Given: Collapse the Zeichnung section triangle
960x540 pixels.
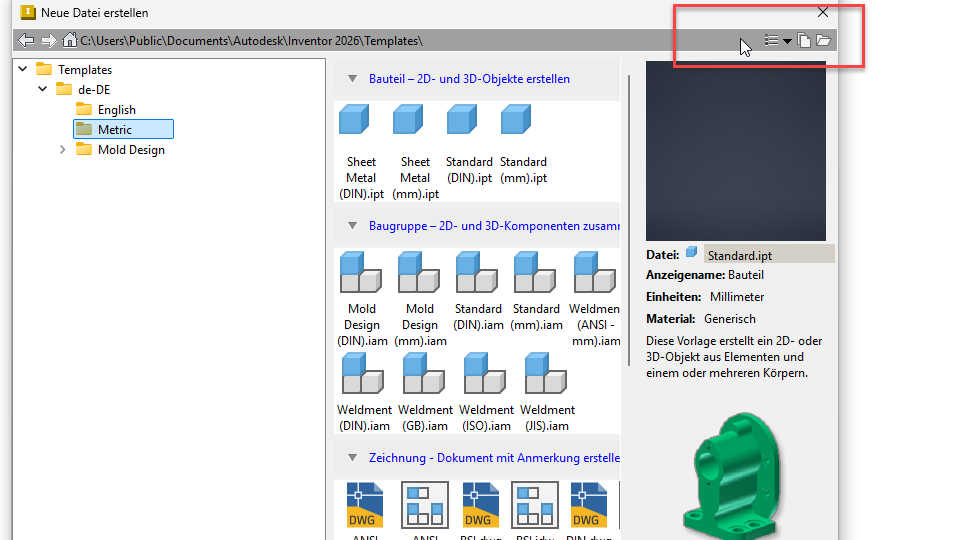Looking at the screenshot, I should click(x=352, y=457).
